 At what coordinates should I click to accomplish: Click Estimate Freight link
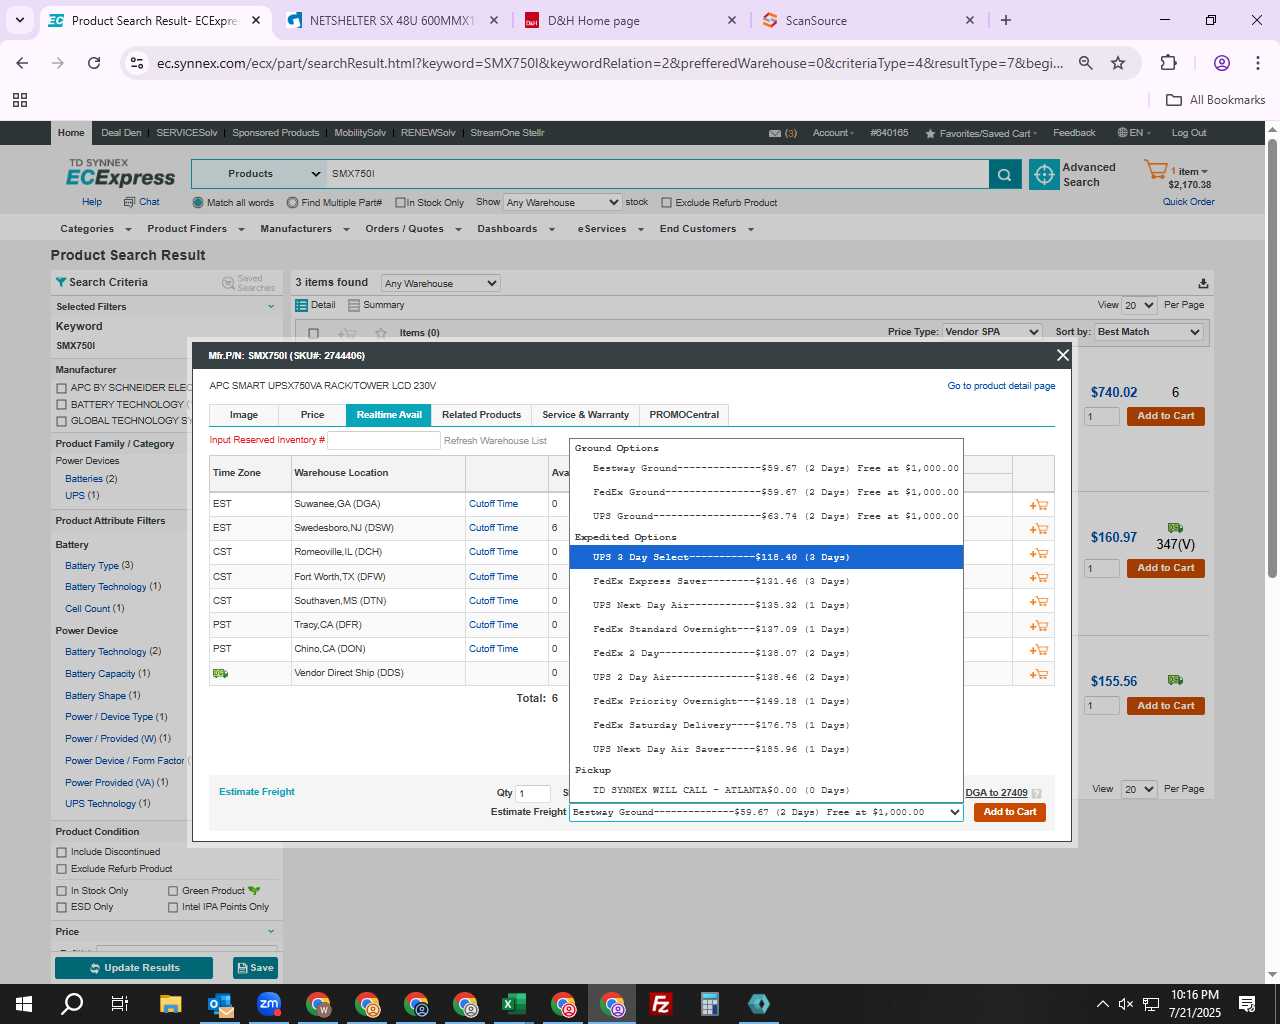pos(257,792)
